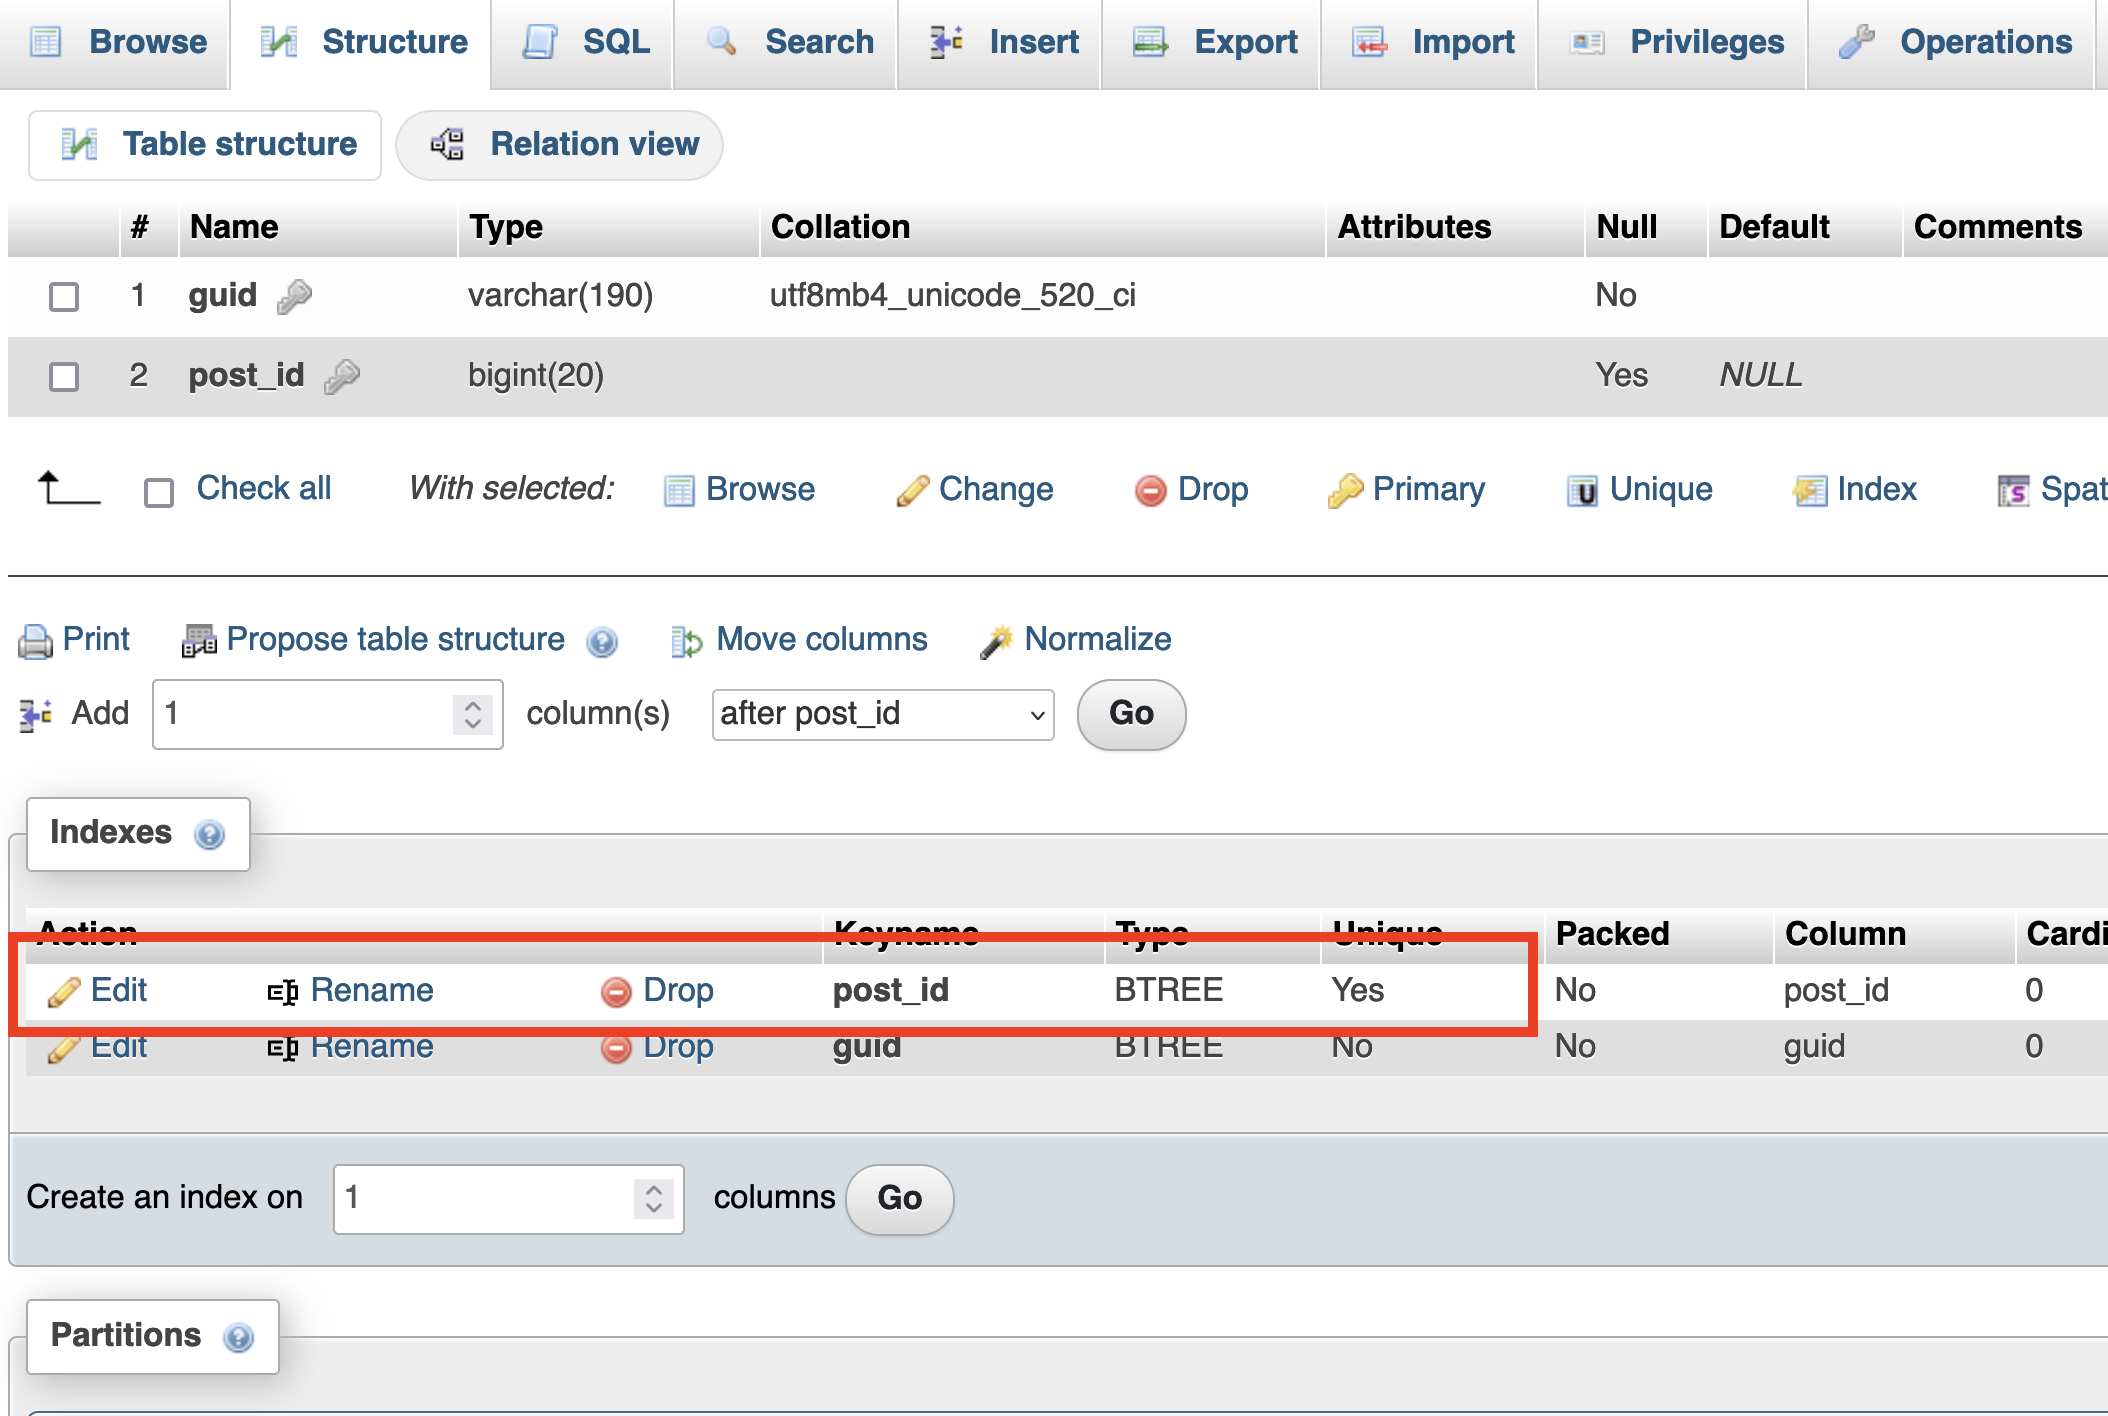Screen dimensions: 2108x1416
Task: Open the Insert tab
Action: [x=1001, y=42]
